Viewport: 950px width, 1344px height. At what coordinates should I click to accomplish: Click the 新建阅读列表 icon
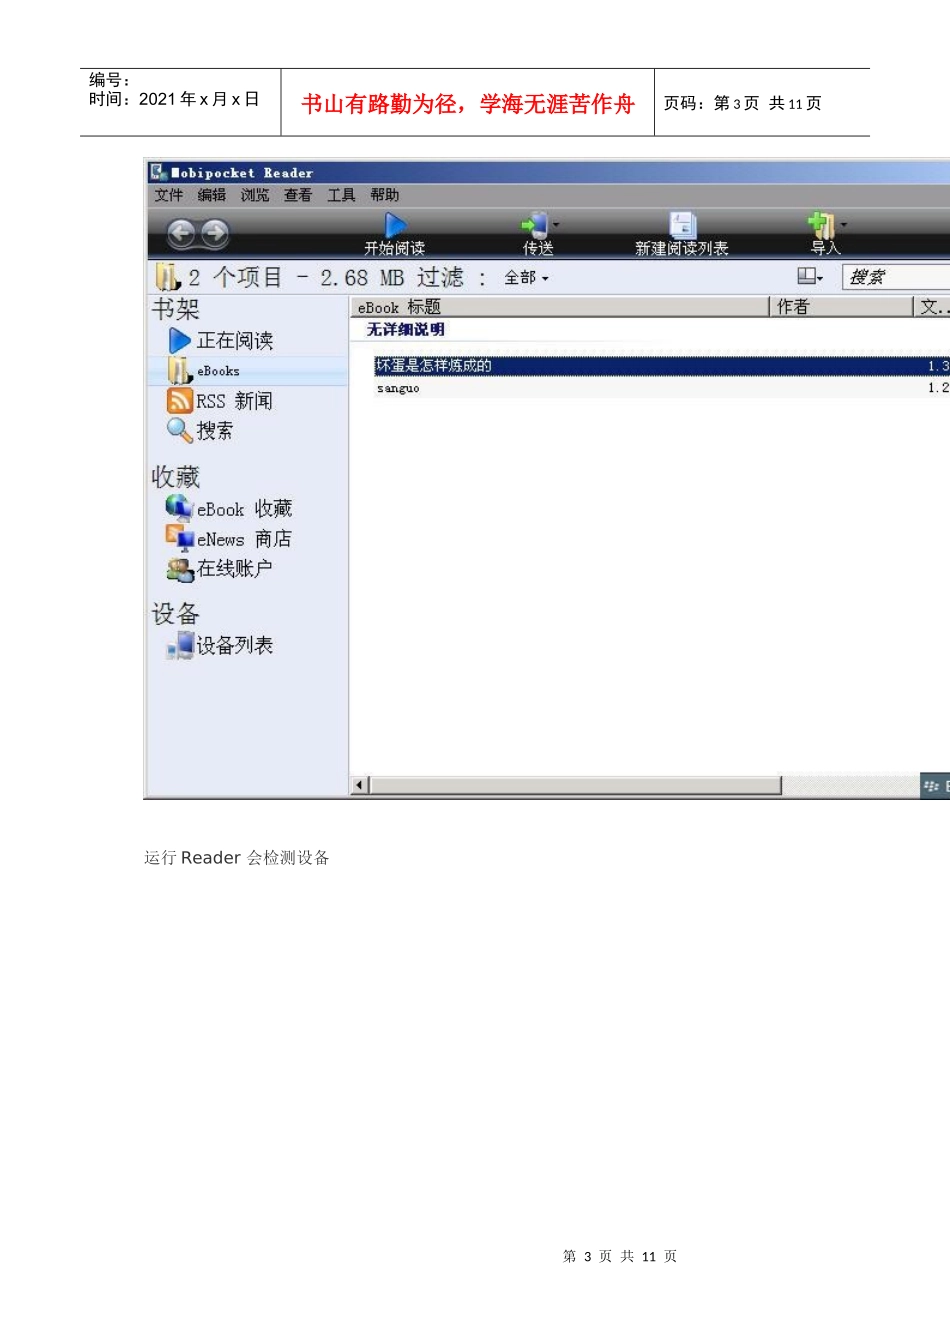pyautogui.click(x=682, y=225)
